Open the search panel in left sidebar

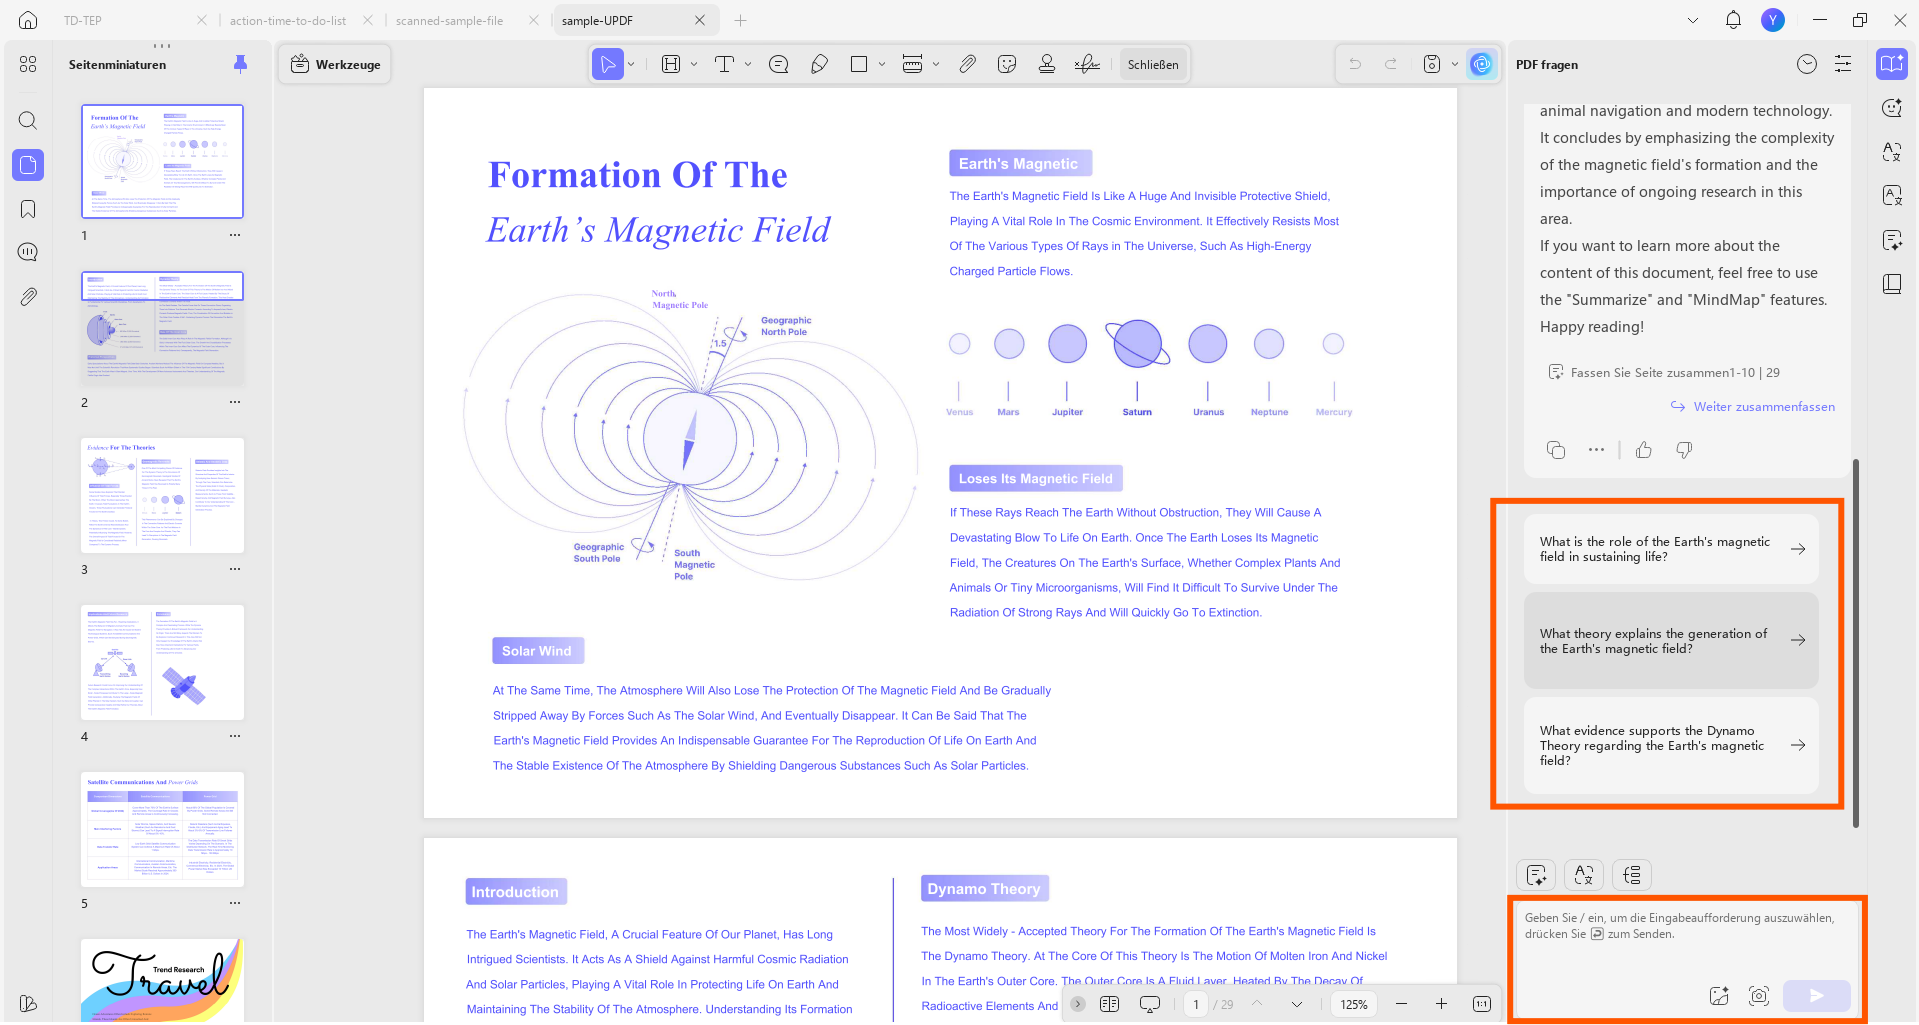click(28, 120)
